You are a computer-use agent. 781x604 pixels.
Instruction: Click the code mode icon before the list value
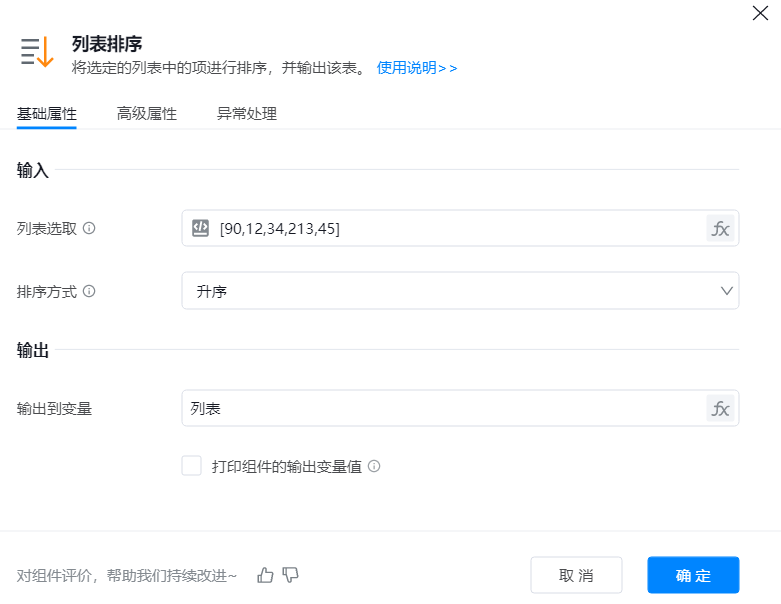point(201,228)
